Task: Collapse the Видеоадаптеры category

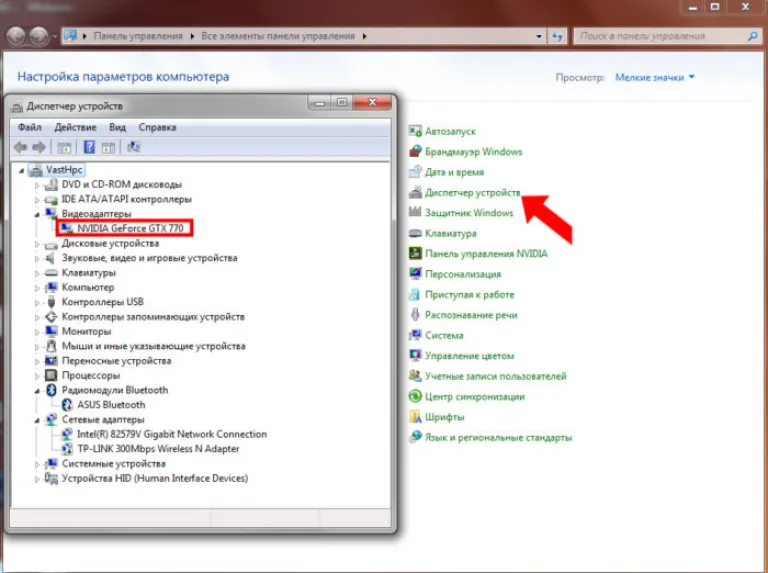Action: coord(37,215)
